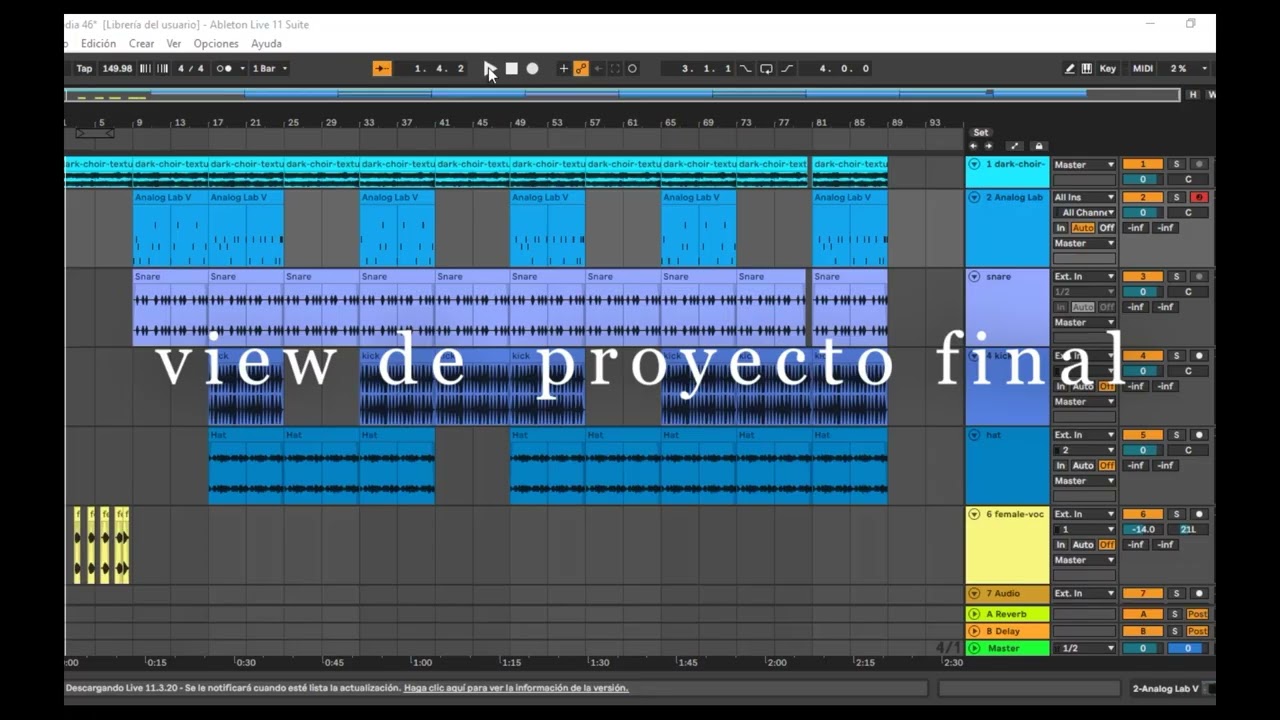Toggle the Loop switch icon
This screenshot has height=720, width=1280.
point(766,68)
